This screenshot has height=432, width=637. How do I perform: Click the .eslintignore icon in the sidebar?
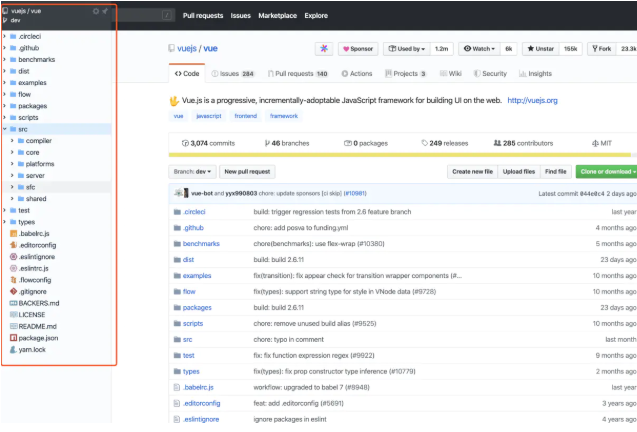pyautogui.click(x=13, y=257)
